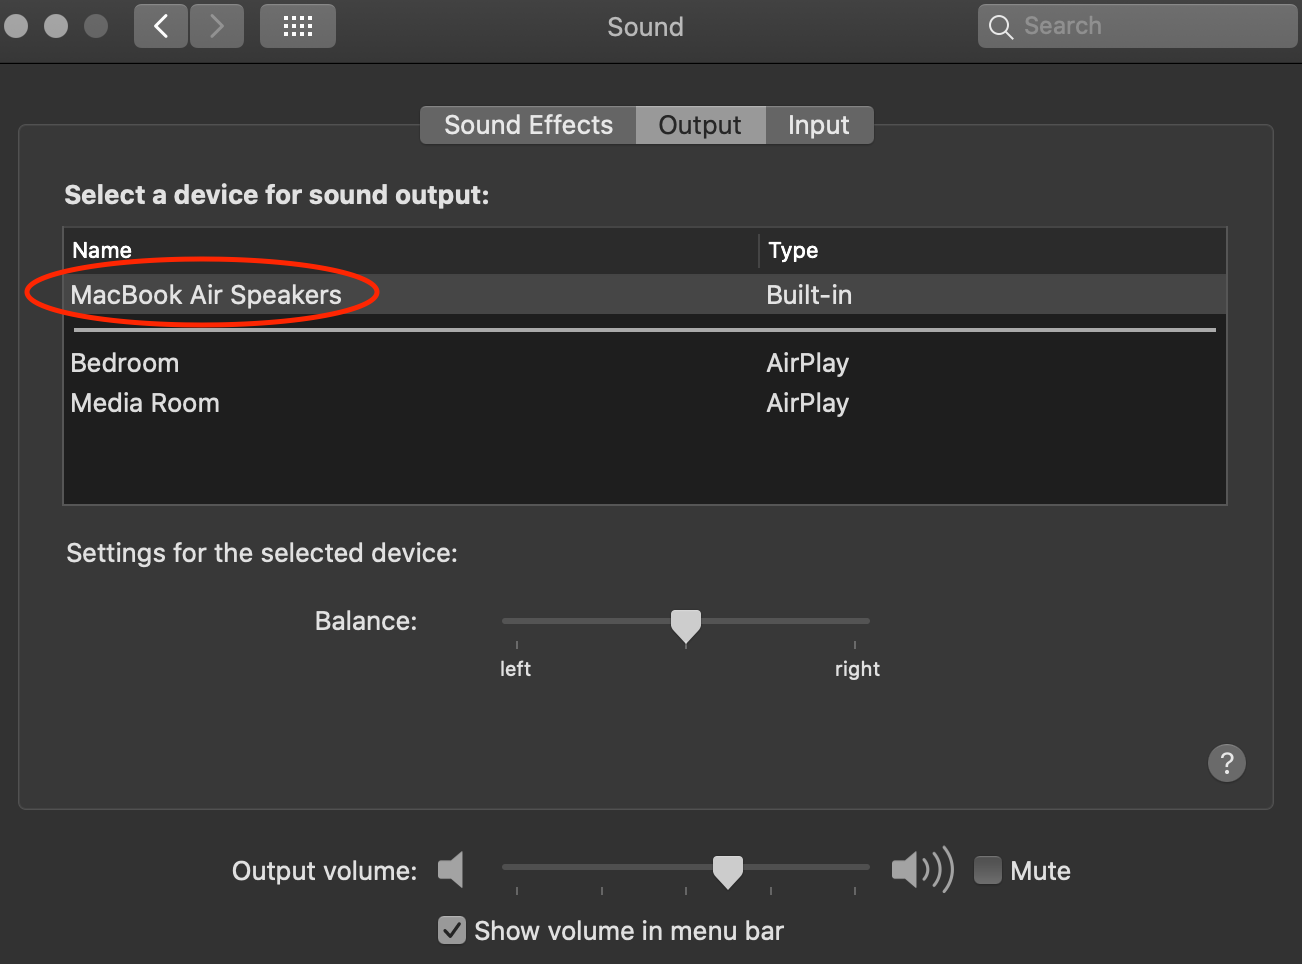Open the Input tab
Viewport: 1302px width, 964px height.
818,124
